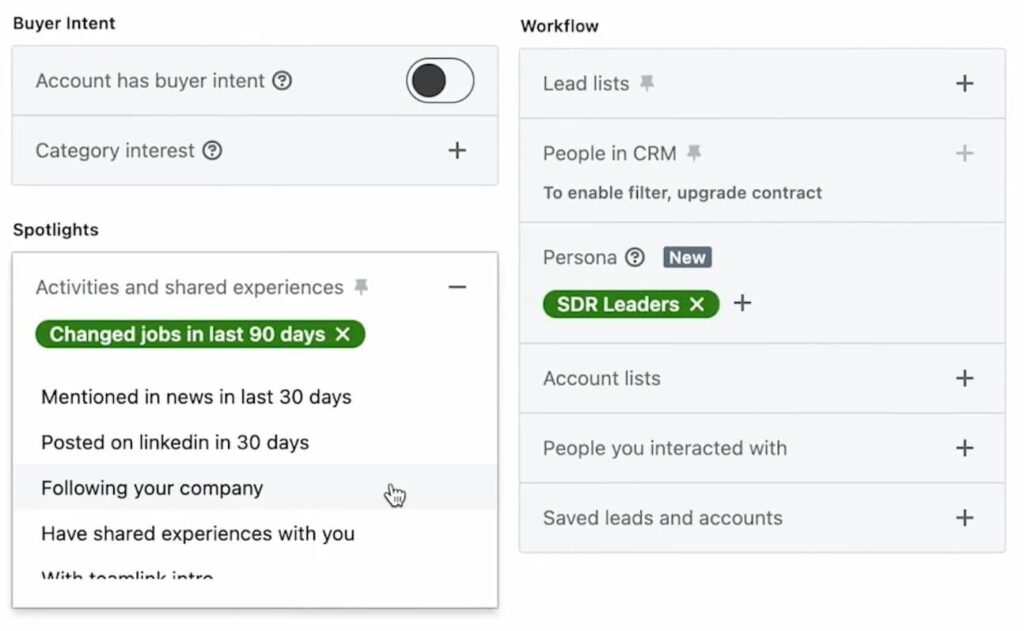Expand the Lead lists filter

[x=965, y=83]
